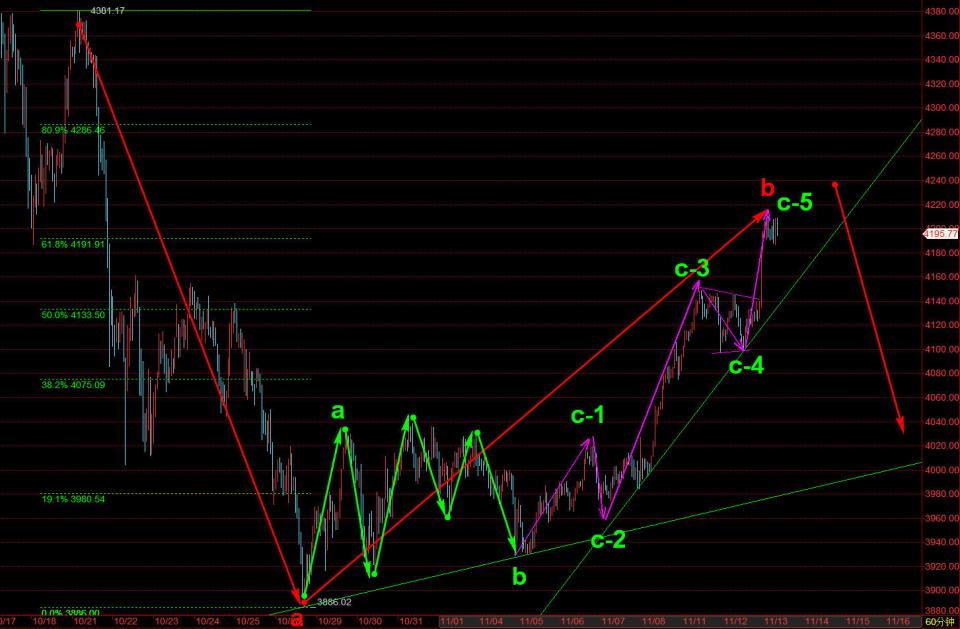The height and width of the screenshot is (629, 960).
Task: Click the red wave label b
Action: [x=768, y=187]
